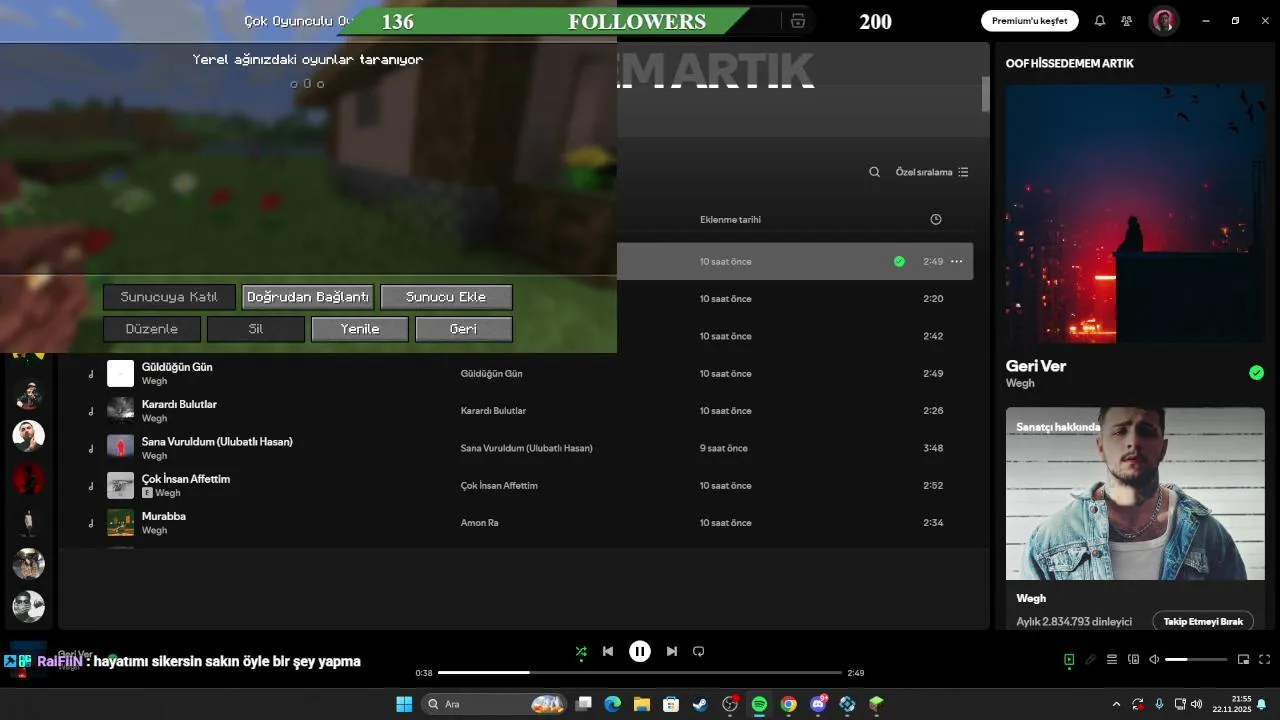Screen dimensions: 1280x720
Task: Open lyrics microphone icon
Action: point(1090,659)
